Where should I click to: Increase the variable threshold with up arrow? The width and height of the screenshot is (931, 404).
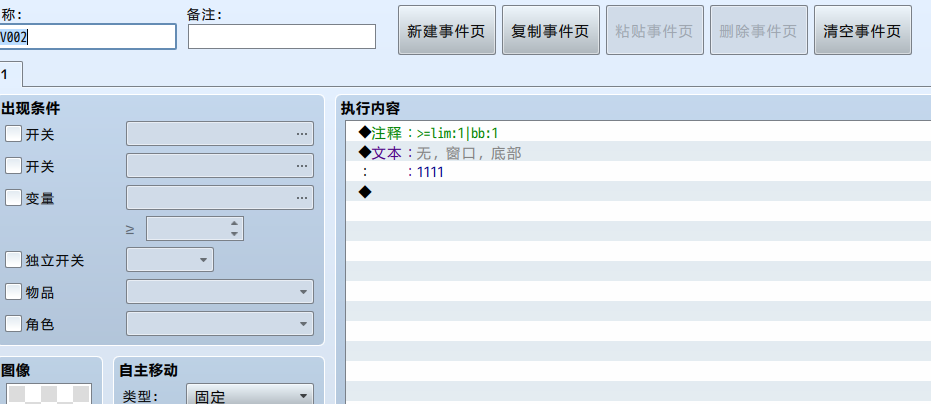click(235, 224)
